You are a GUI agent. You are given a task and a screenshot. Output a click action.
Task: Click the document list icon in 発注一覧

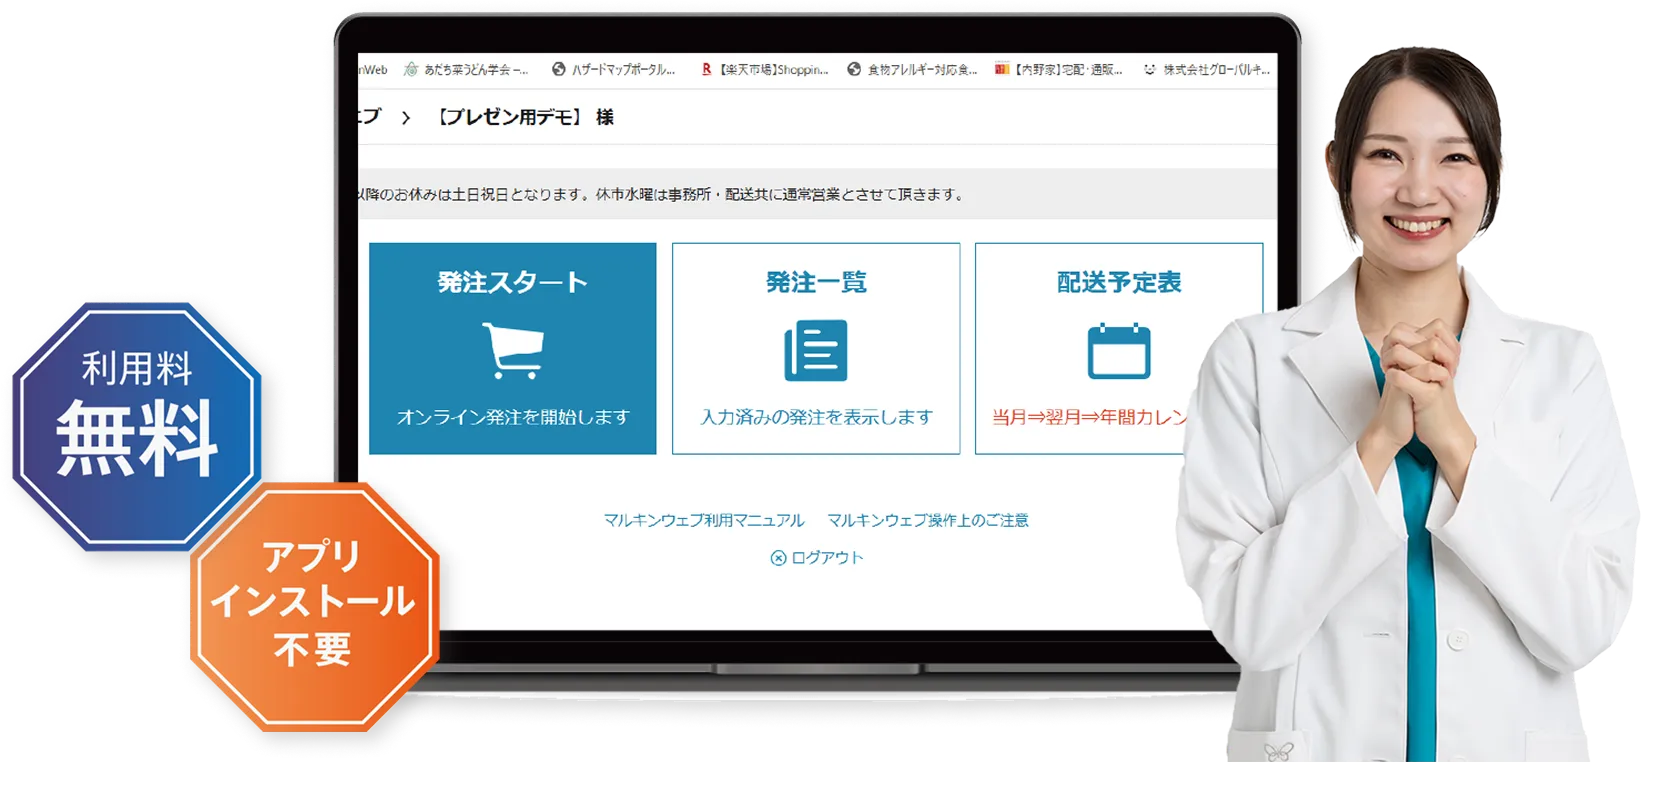click(816, 350)
